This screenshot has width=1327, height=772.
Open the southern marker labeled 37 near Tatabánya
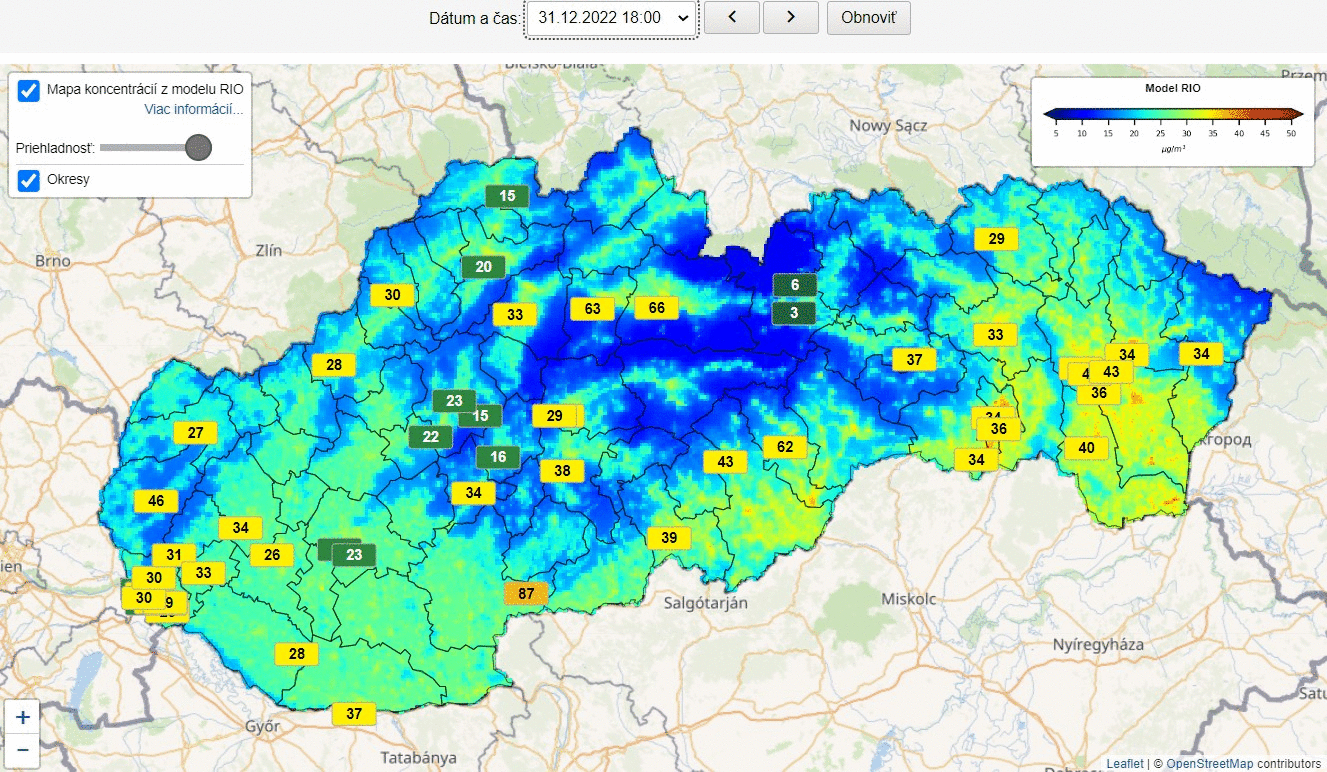pos(352,713)
